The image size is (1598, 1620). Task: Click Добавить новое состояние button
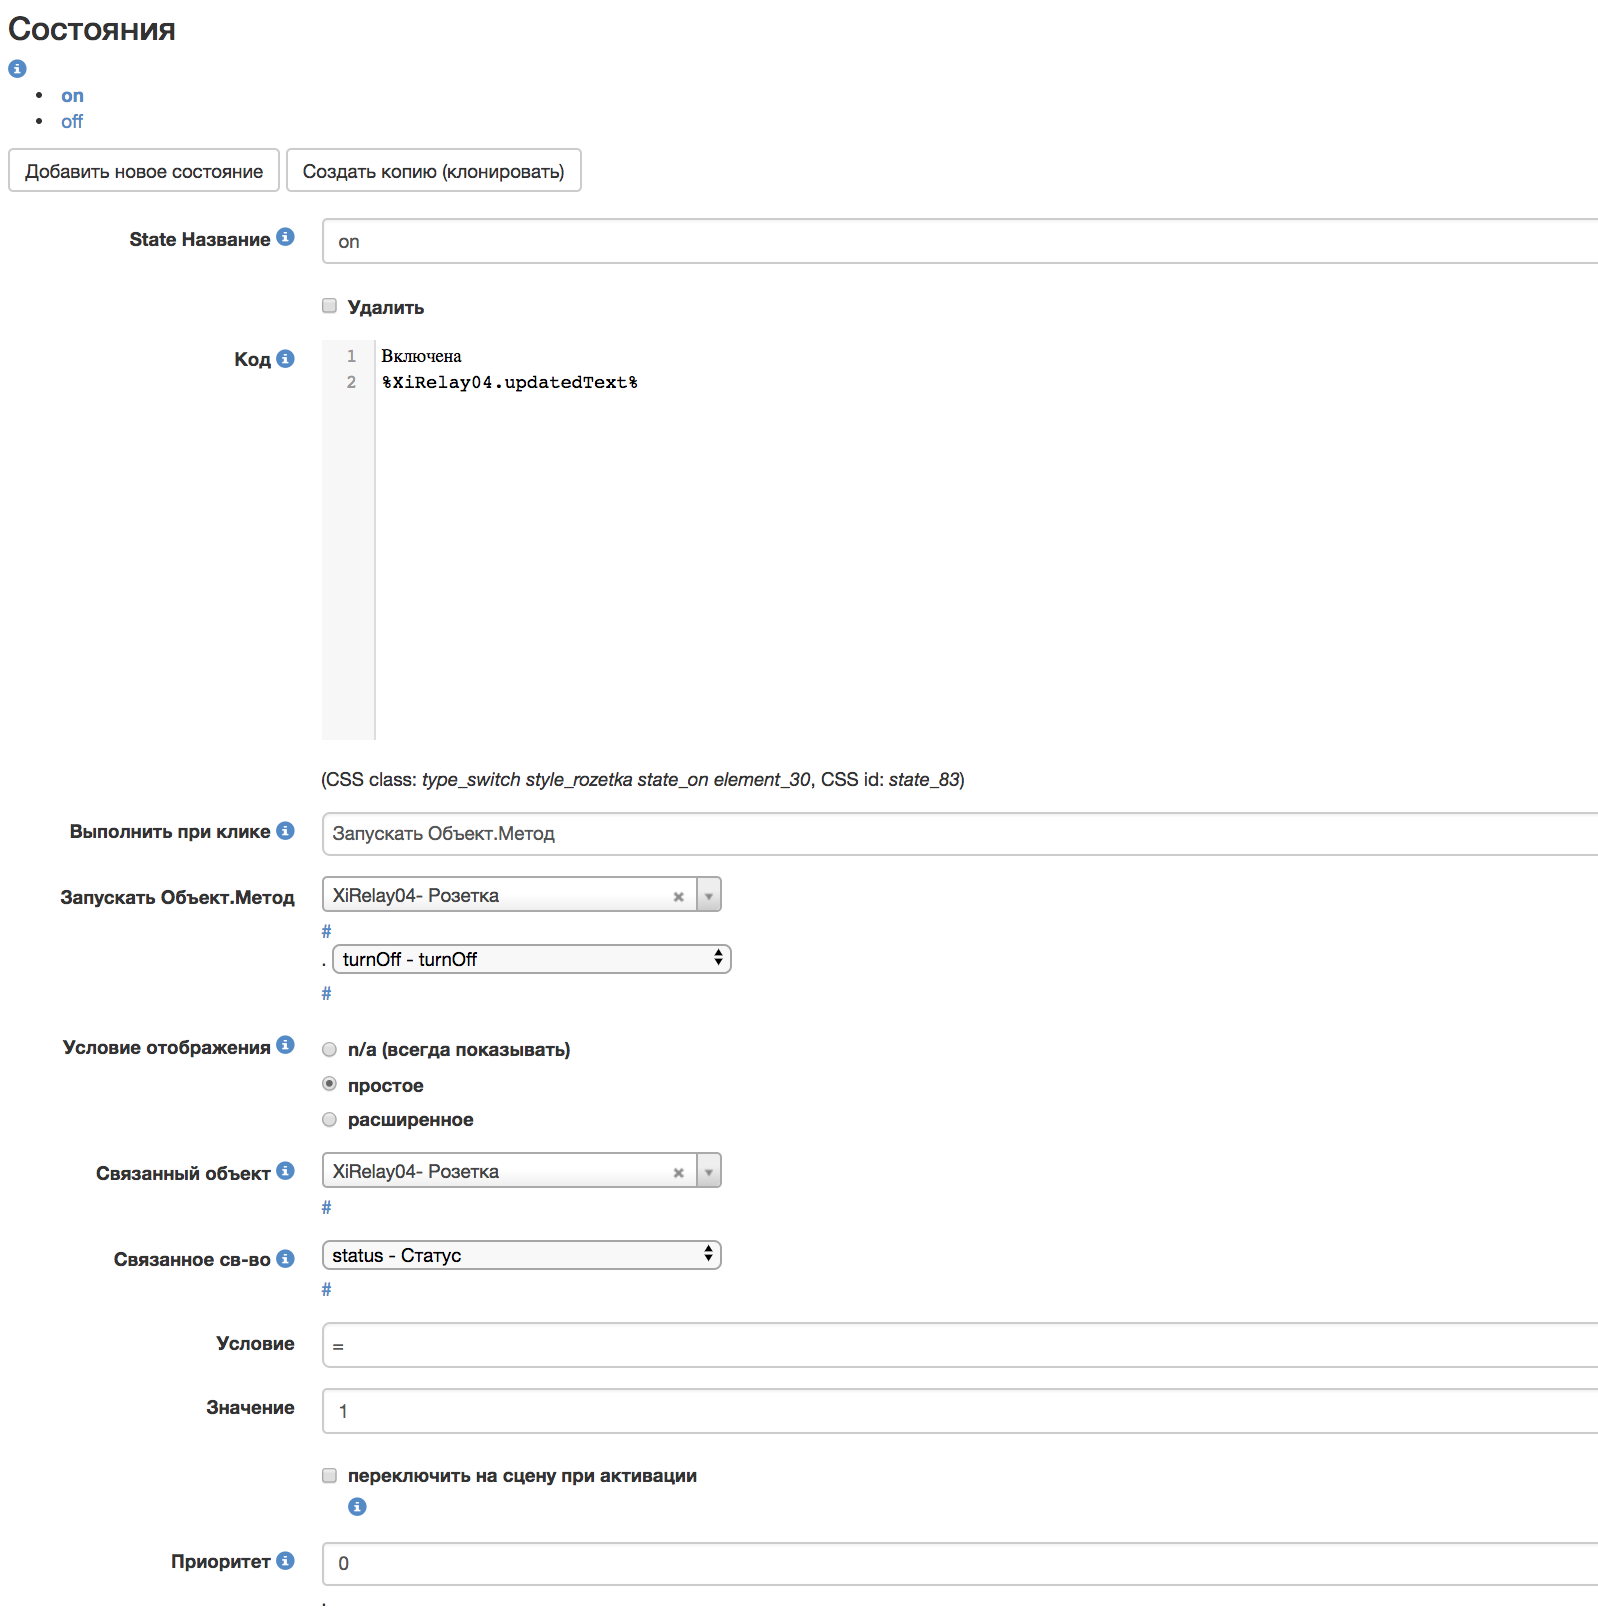pos(144,171)
